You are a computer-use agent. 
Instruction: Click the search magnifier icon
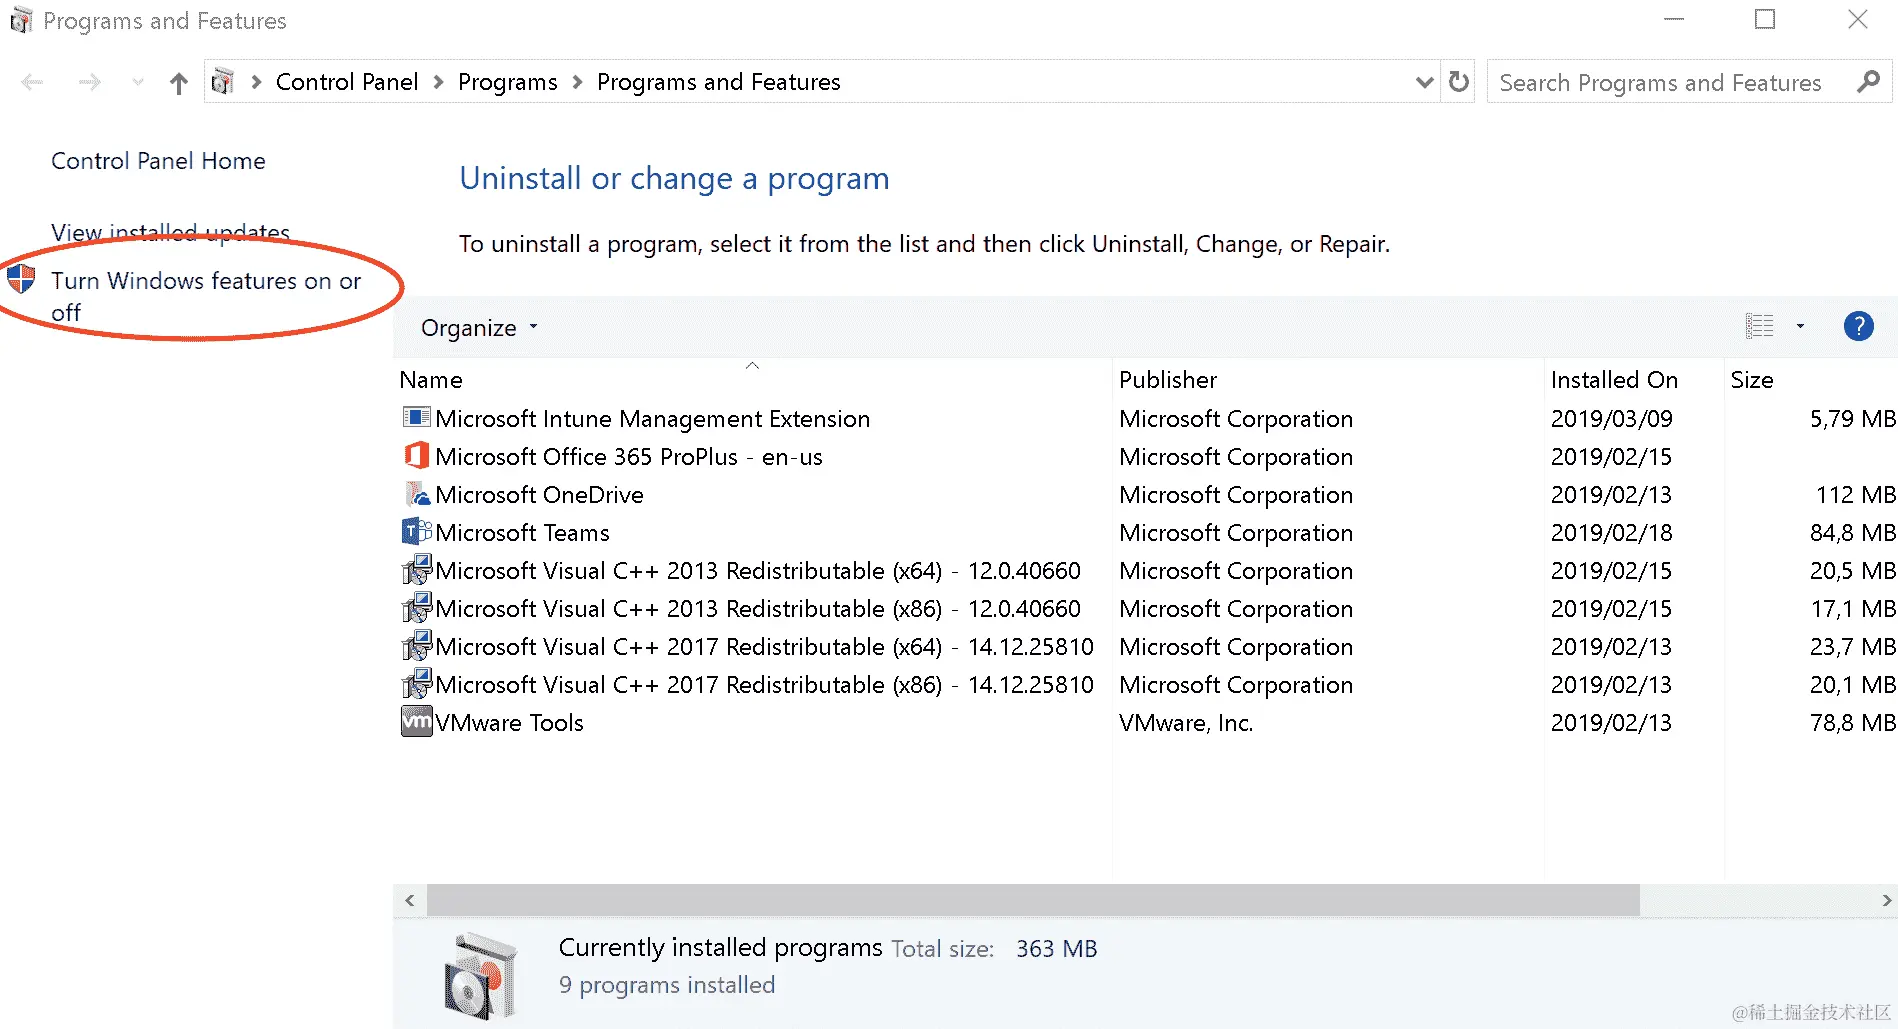[x=1868, y=82]
